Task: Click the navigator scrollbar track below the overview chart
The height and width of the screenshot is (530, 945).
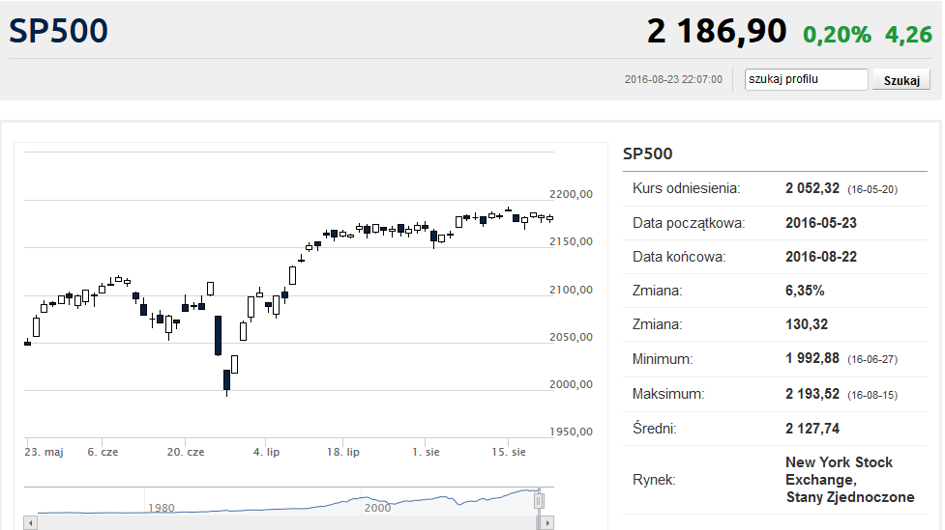Action: 280,523
